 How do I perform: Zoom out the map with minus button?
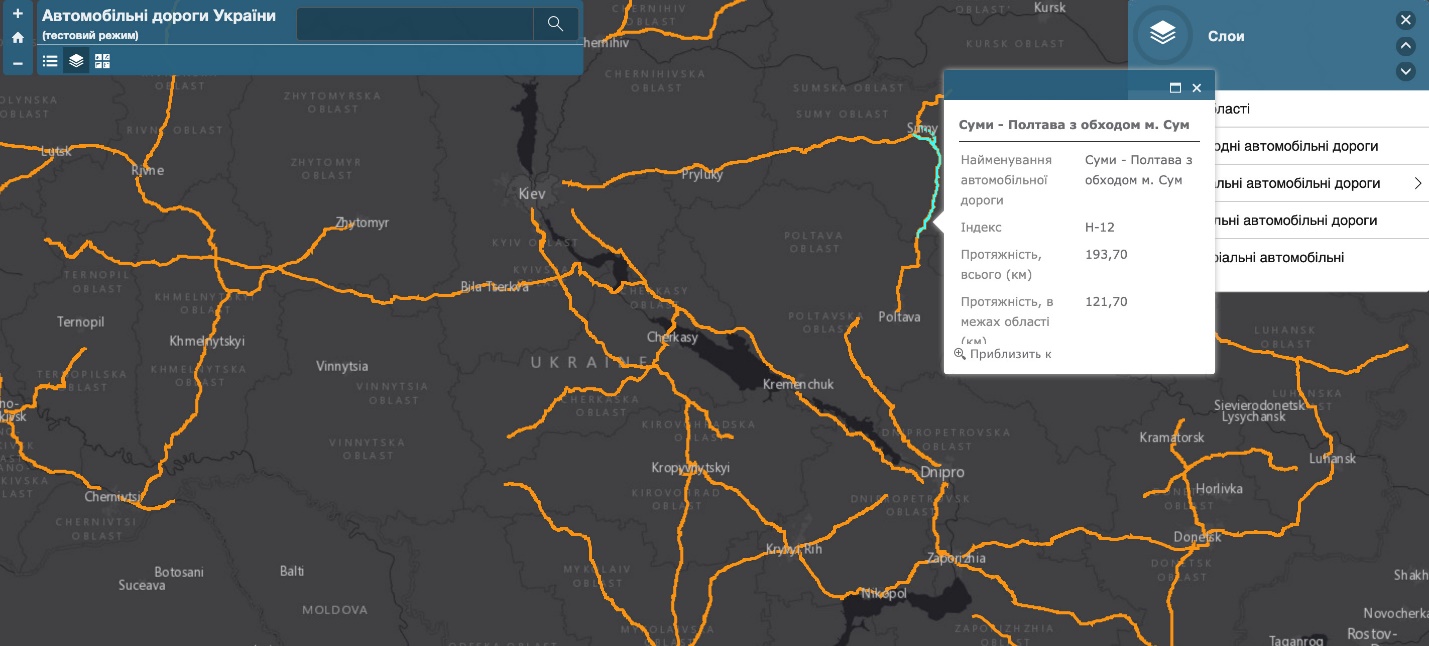(x=17, y=63)
